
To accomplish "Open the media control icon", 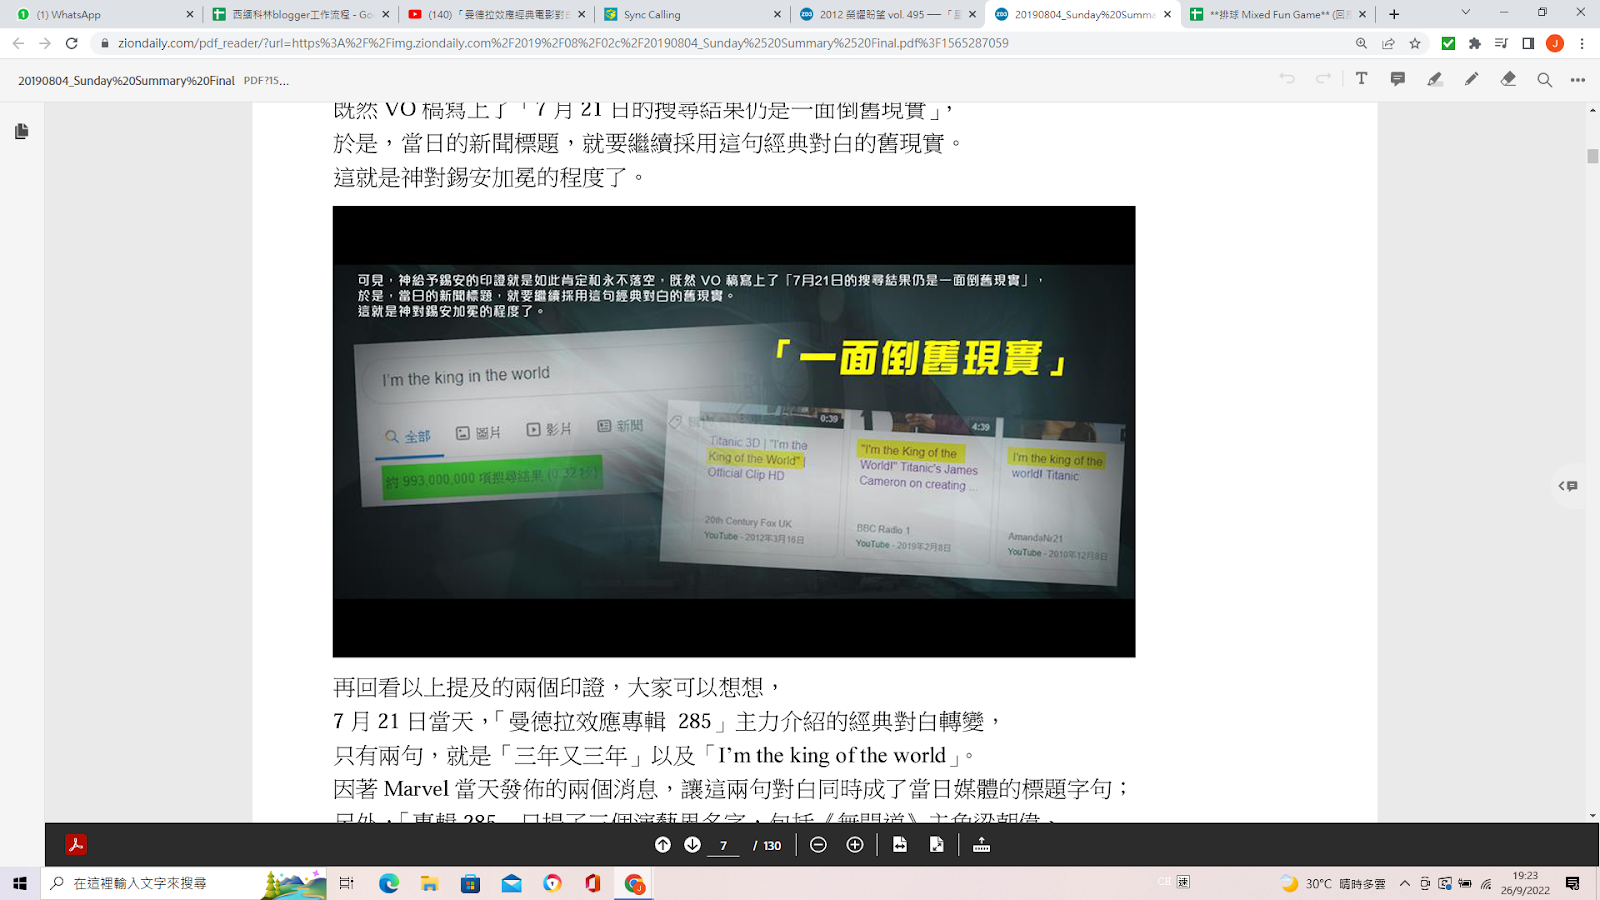I will pos(1501,43).
